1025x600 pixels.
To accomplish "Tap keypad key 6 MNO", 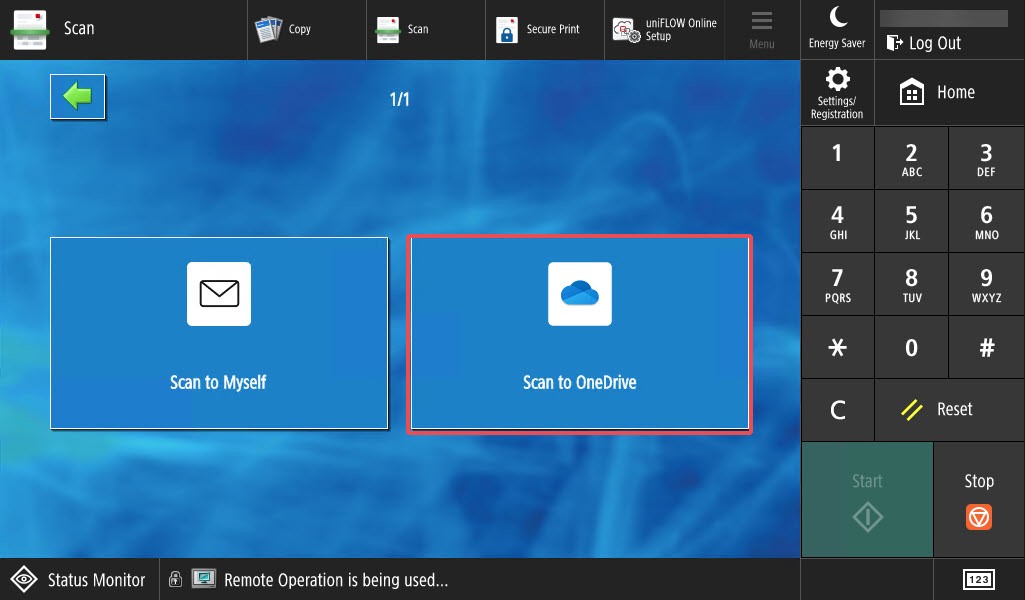I will pos(986,221).
